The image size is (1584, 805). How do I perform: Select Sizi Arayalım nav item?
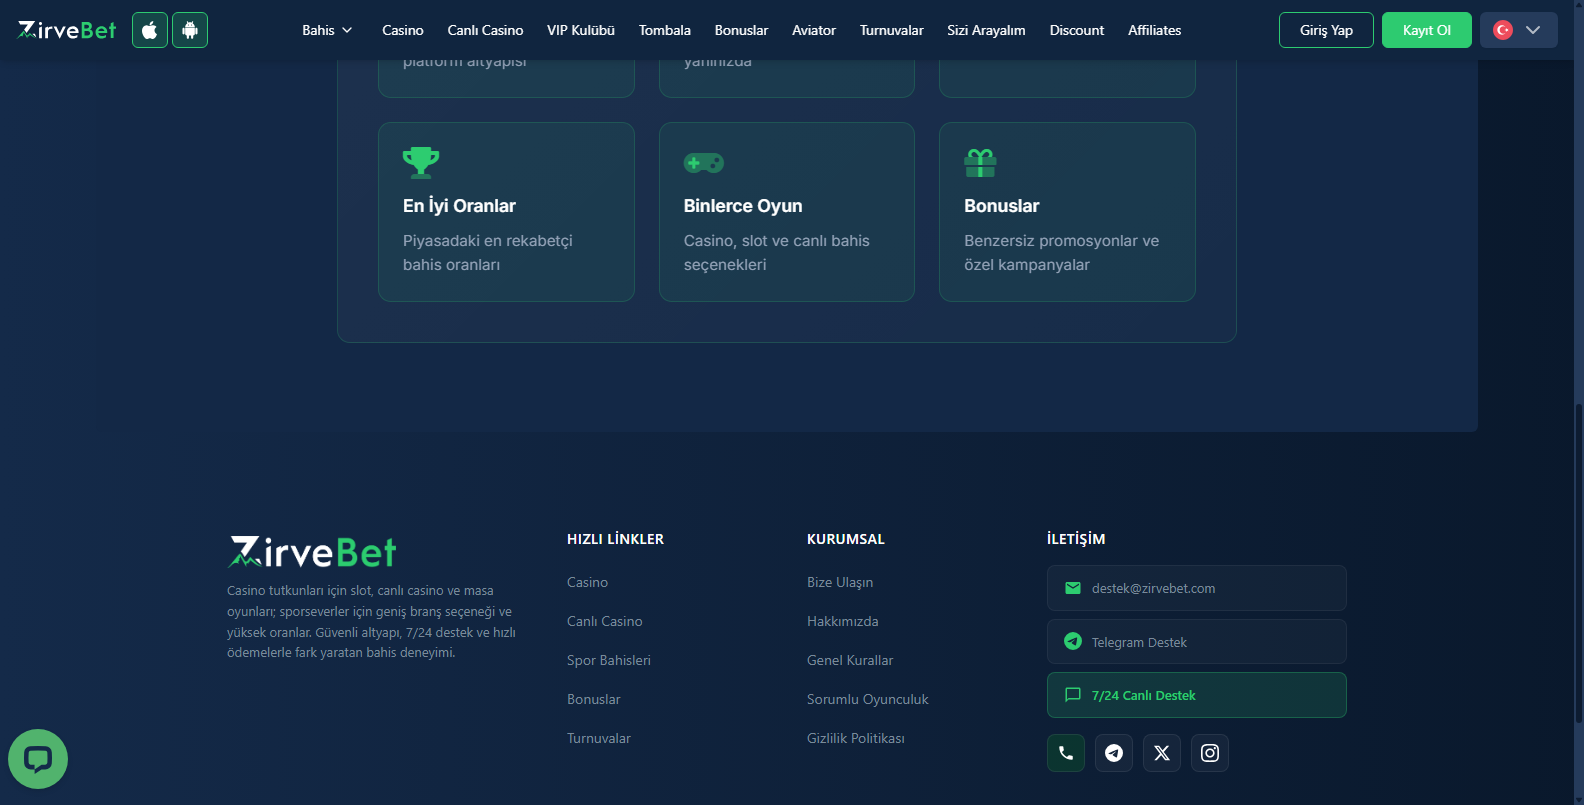[x=986, y=30]
